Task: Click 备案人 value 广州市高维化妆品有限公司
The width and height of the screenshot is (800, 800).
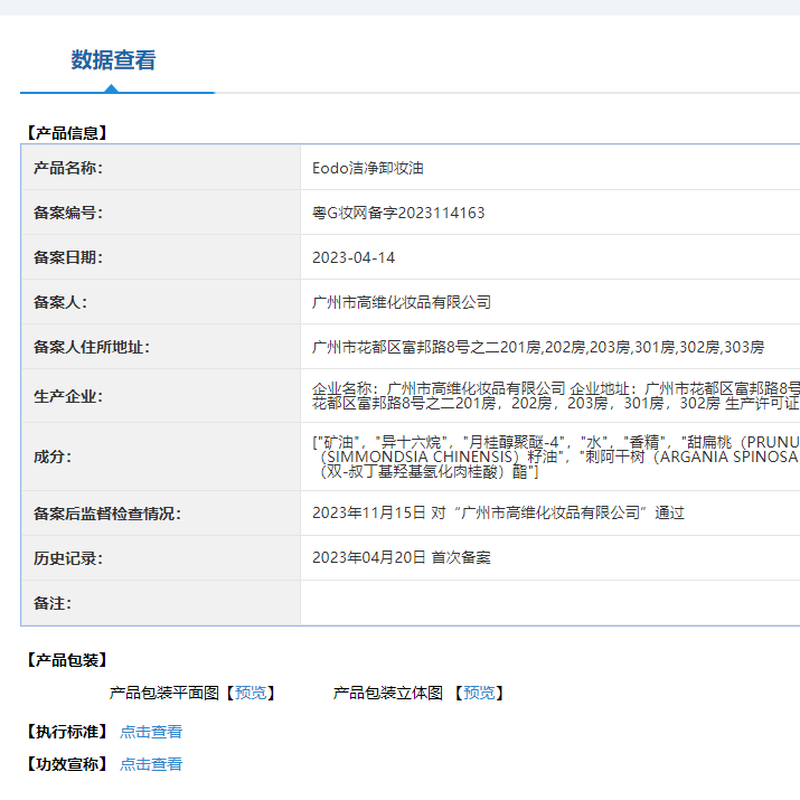Action: pyautogui.click(x=401, y=302)
